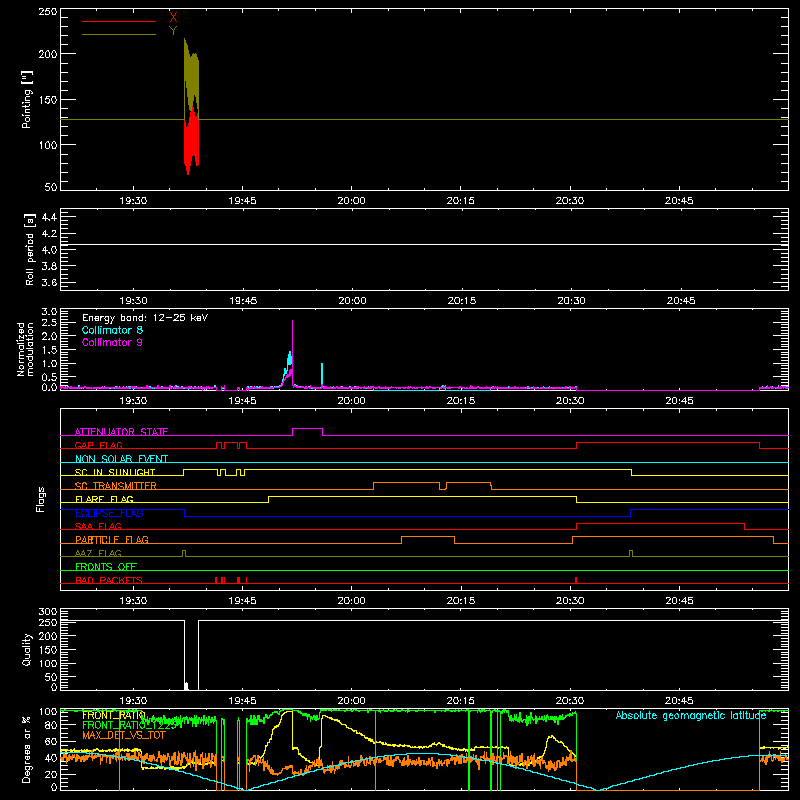Screen dimensions: 800x800
Task: Click the SC_IN_SUNLIGHT flag label
Action: tap(115, 472)
